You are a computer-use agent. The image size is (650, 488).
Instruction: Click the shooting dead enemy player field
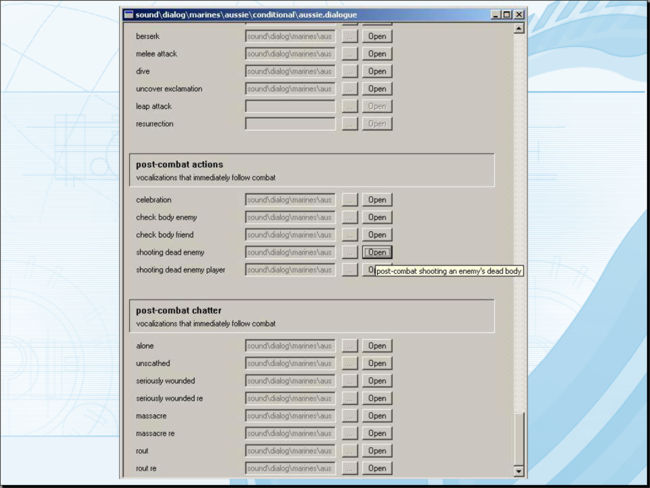tap(290, 270)
